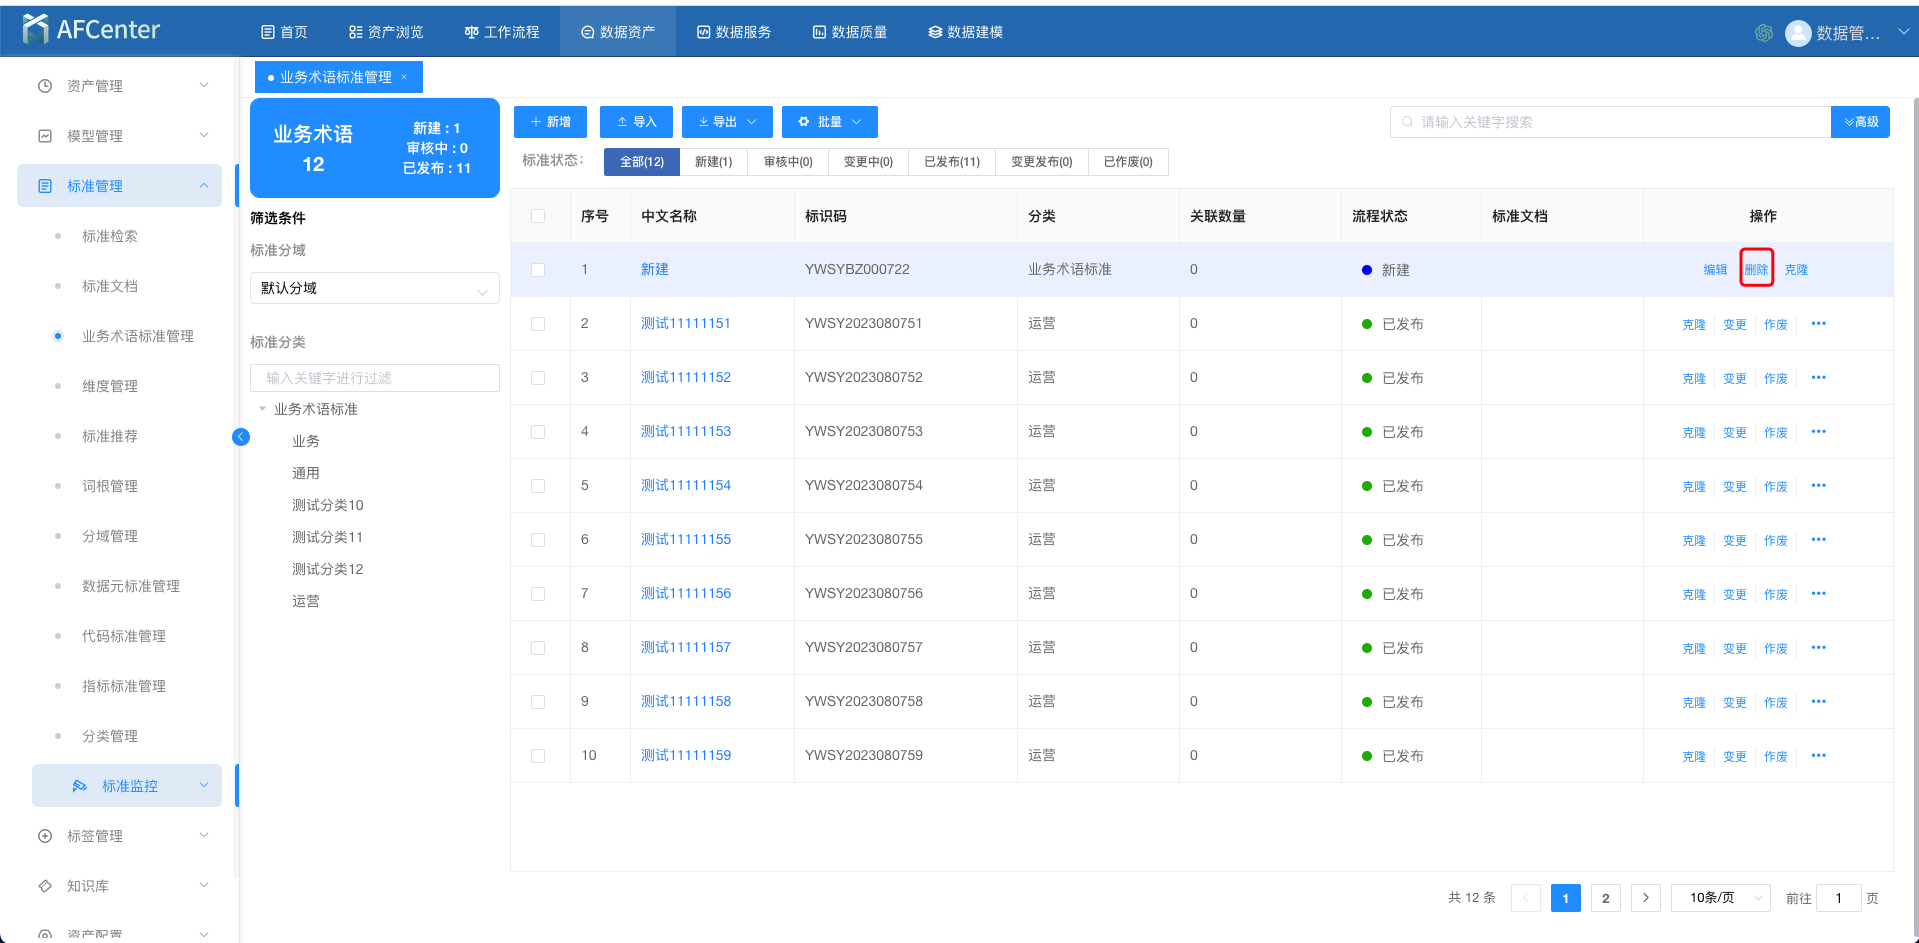Open 词根管理 in the sidebar

coord(110,486)
